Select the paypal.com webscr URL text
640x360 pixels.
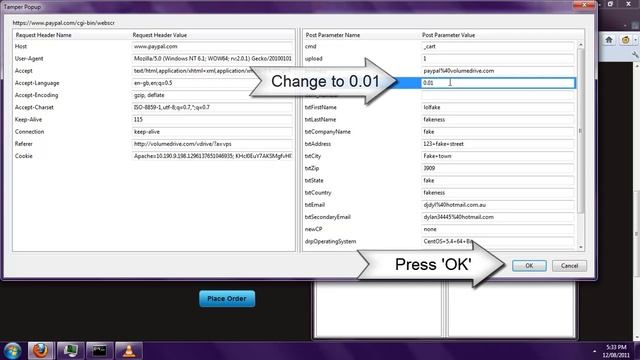pos(64,23)
